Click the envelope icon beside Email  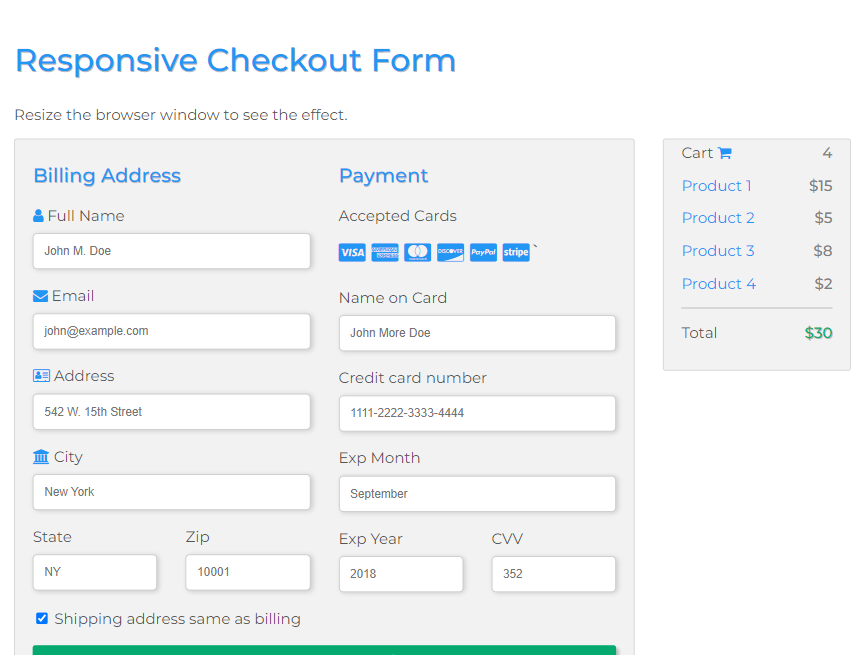point(40,296)
